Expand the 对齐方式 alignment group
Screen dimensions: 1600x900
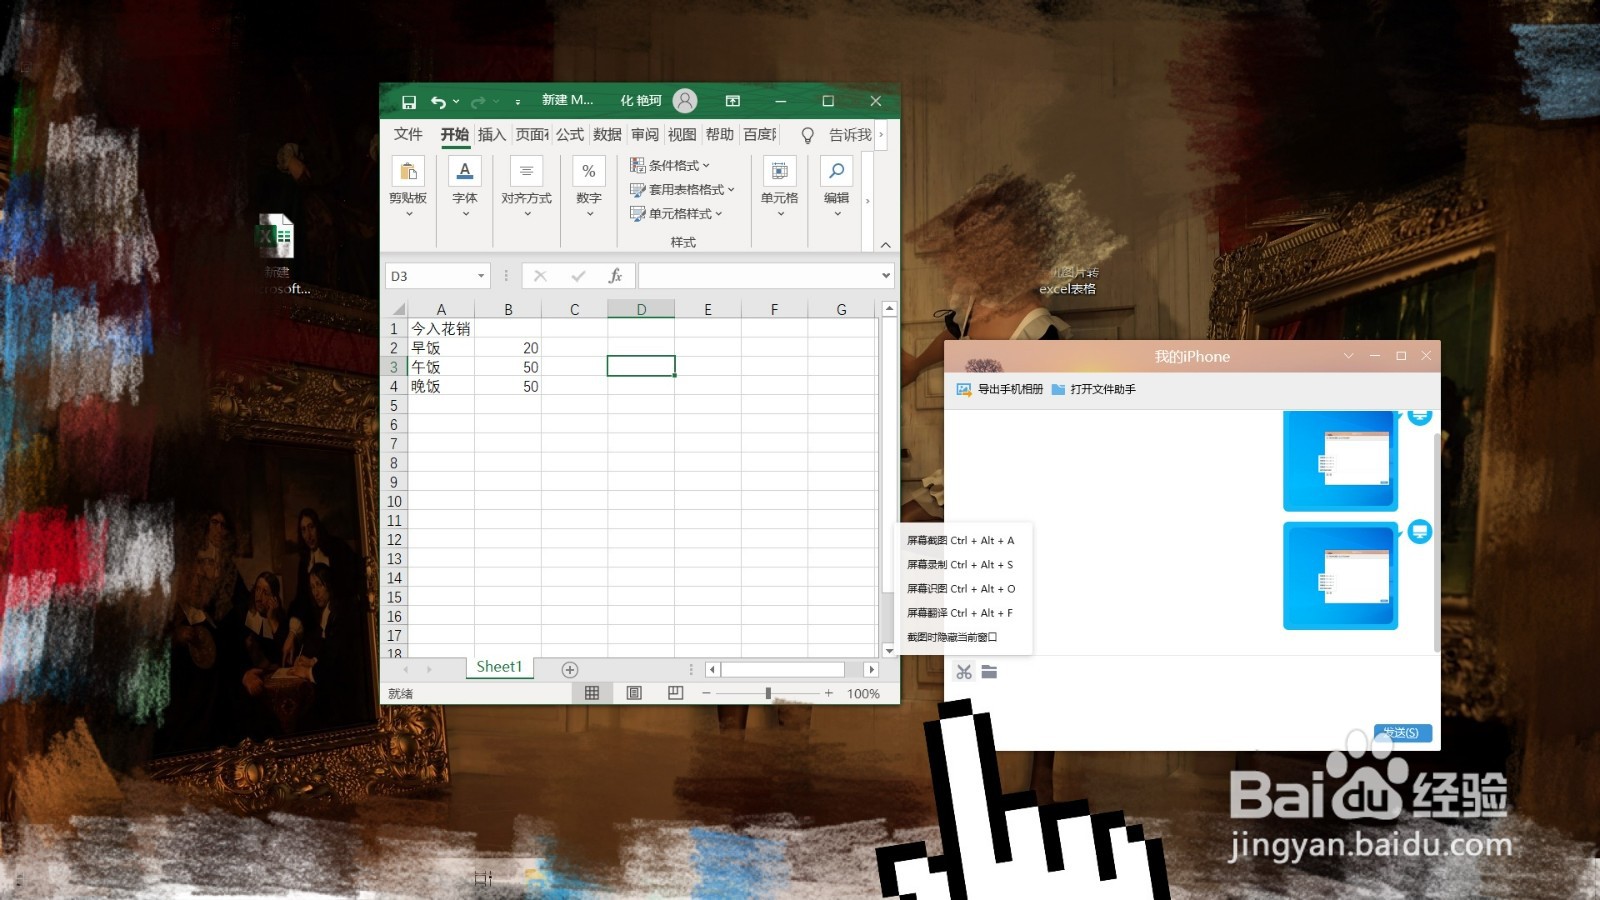coord(527,188)
